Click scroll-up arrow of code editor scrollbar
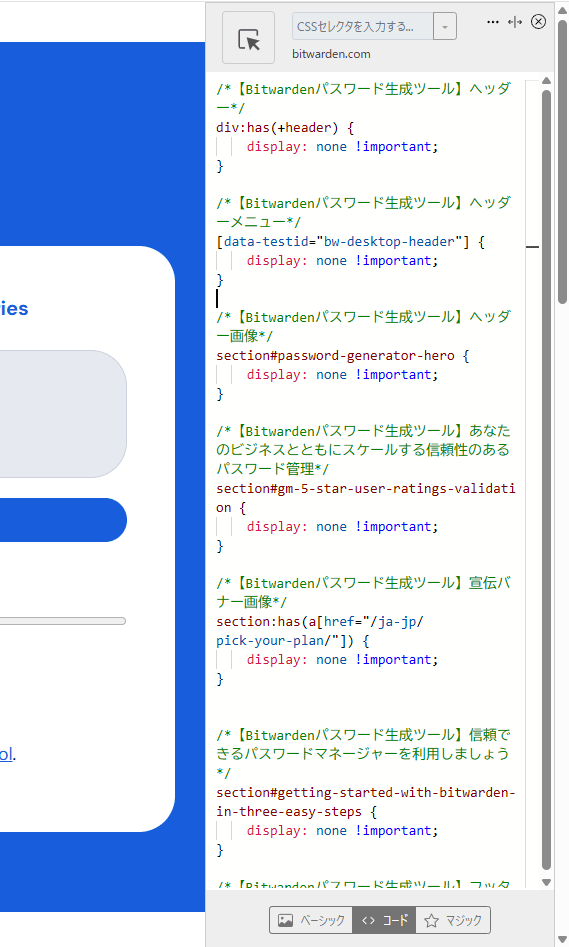 [x=547, y=81]
